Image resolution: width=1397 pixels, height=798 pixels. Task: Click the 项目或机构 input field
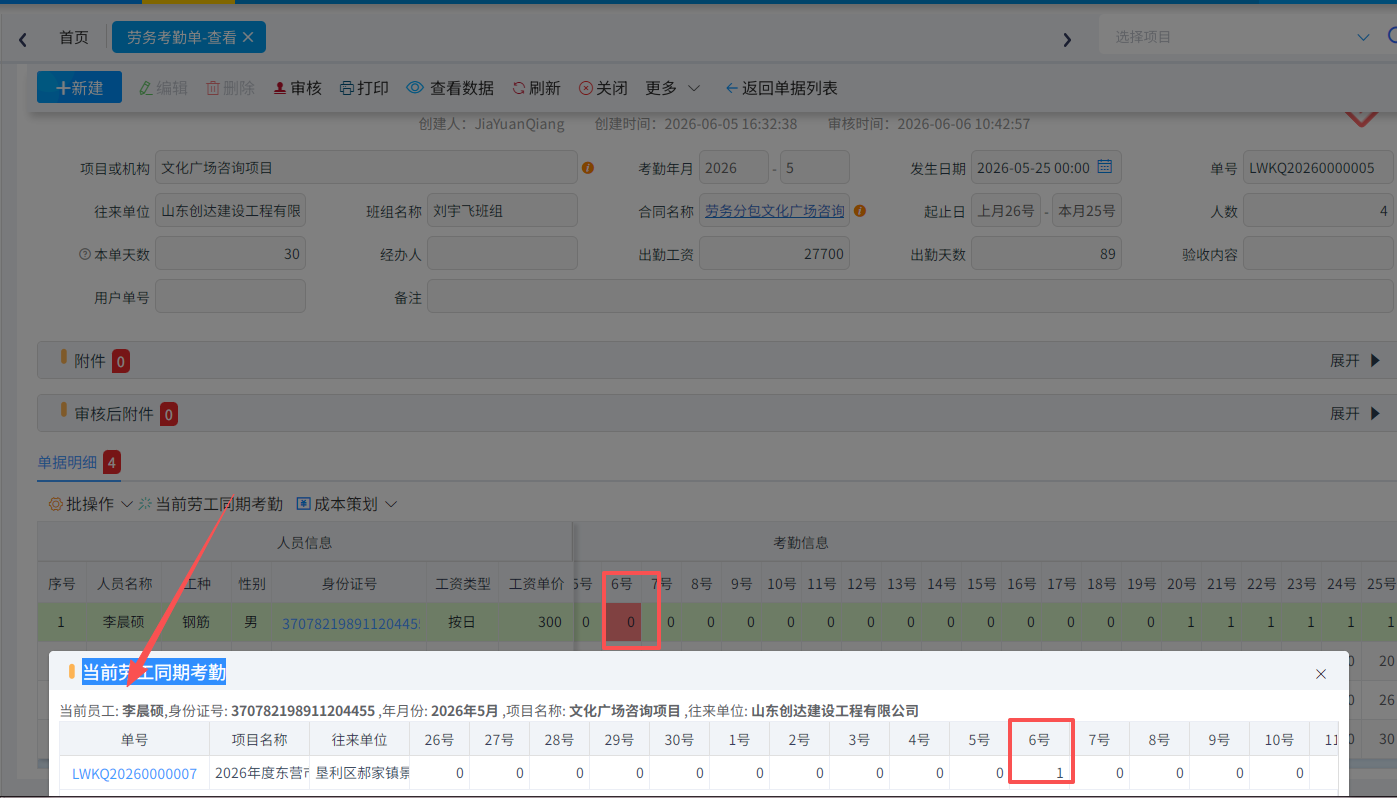pyautogui.click(x=366, y=168)
